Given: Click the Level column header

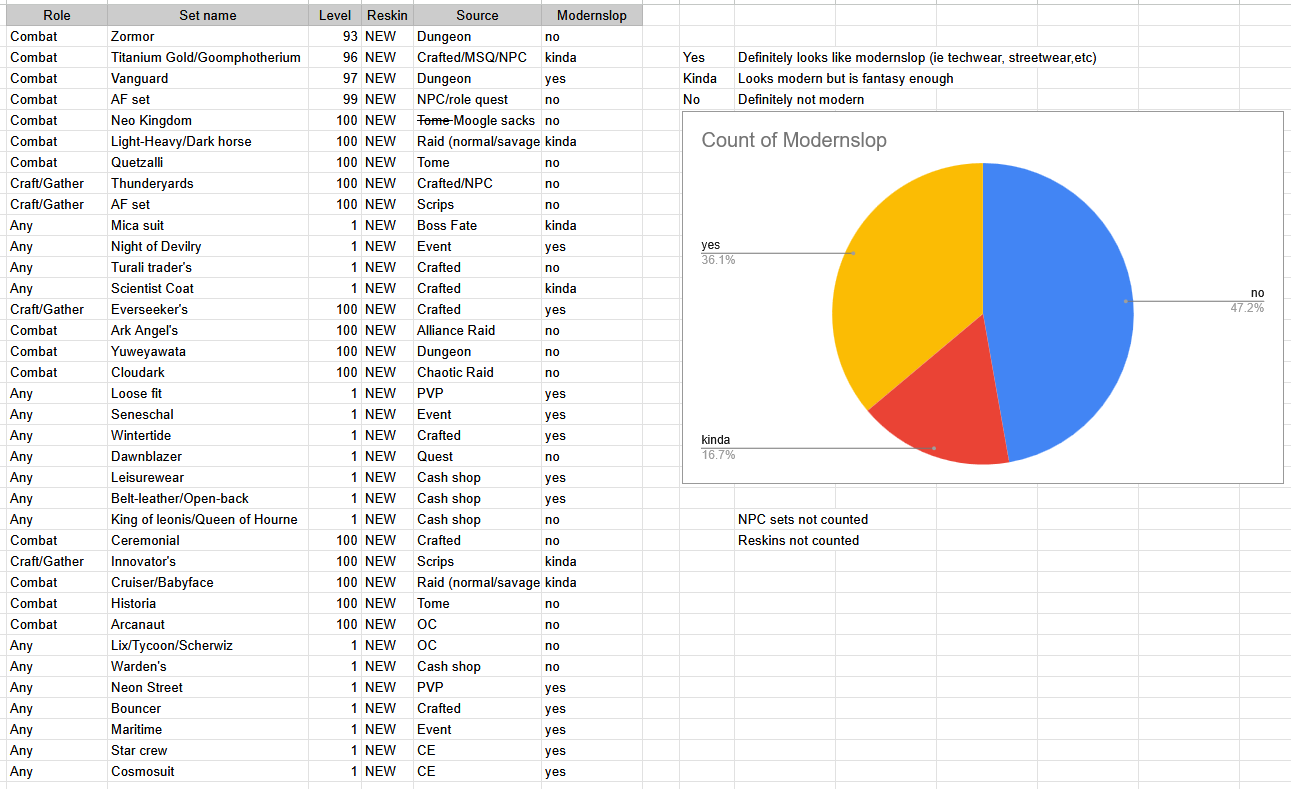Looking at the screenshot, I should coord(335,15).
